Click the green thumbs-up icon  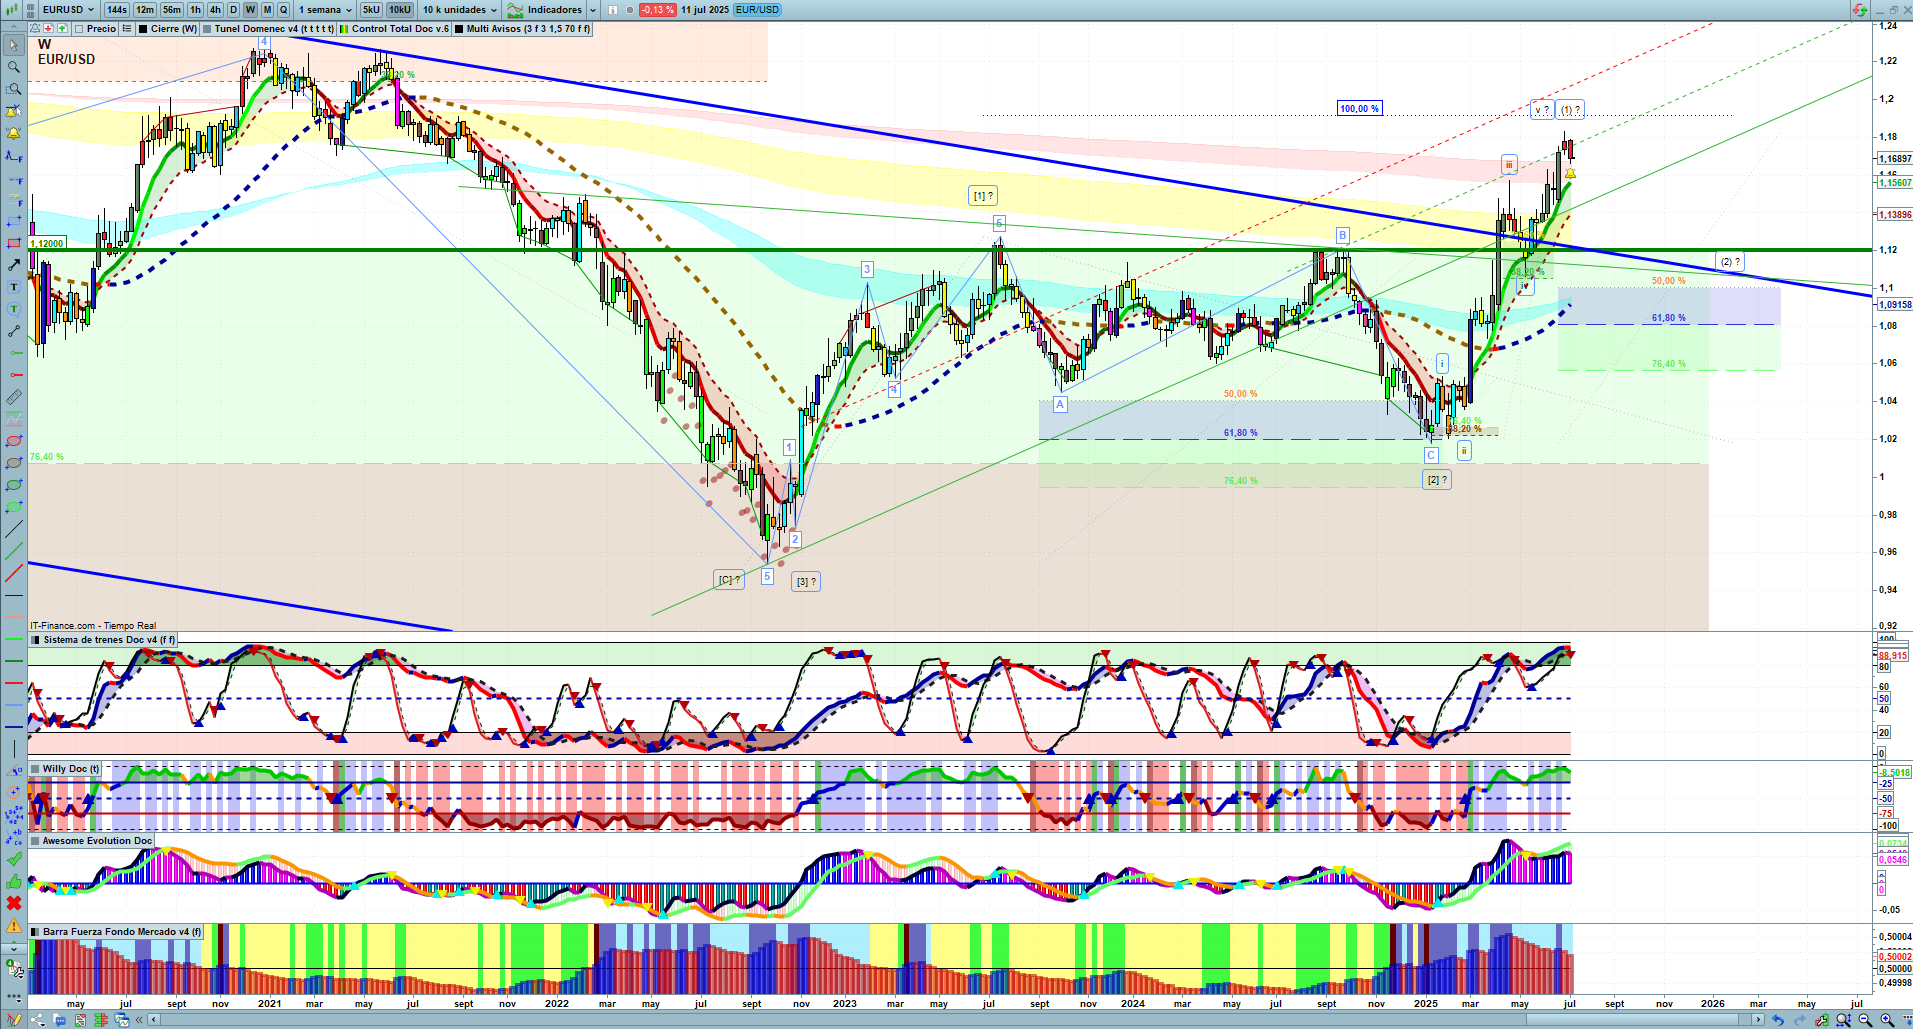(14, 881)
